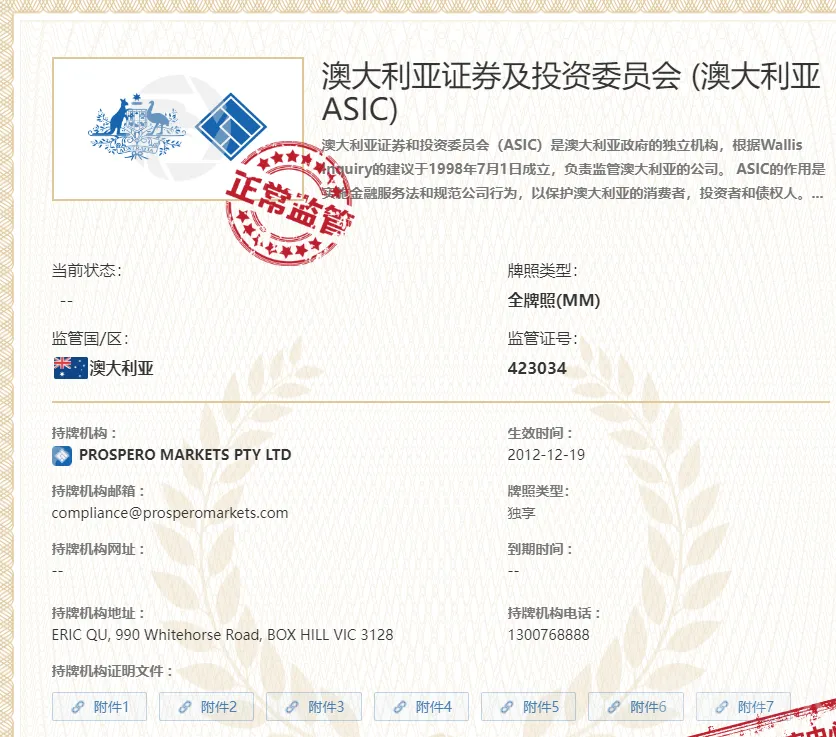This screenshot has width=836, height=737.
Task: Click the ASIC description paragraph
Action: point(573,169)
